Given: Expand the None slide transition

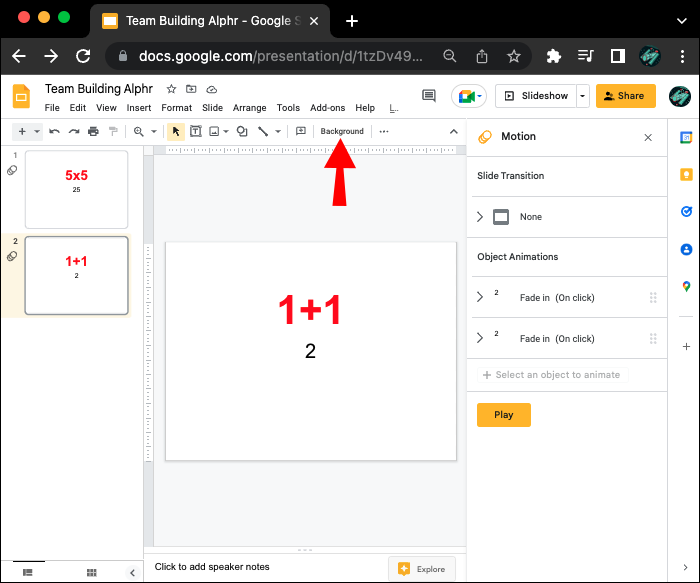Looking at the screenshot, I should [480, 217].
